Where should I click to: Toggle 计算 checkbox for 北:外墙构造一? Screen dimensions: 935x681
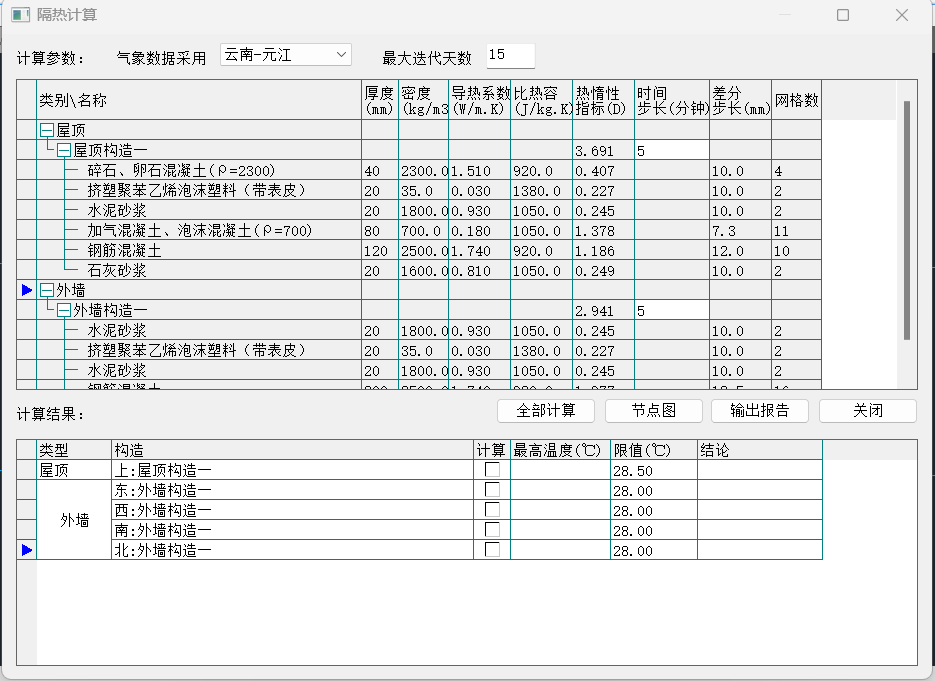click(492, 550)
